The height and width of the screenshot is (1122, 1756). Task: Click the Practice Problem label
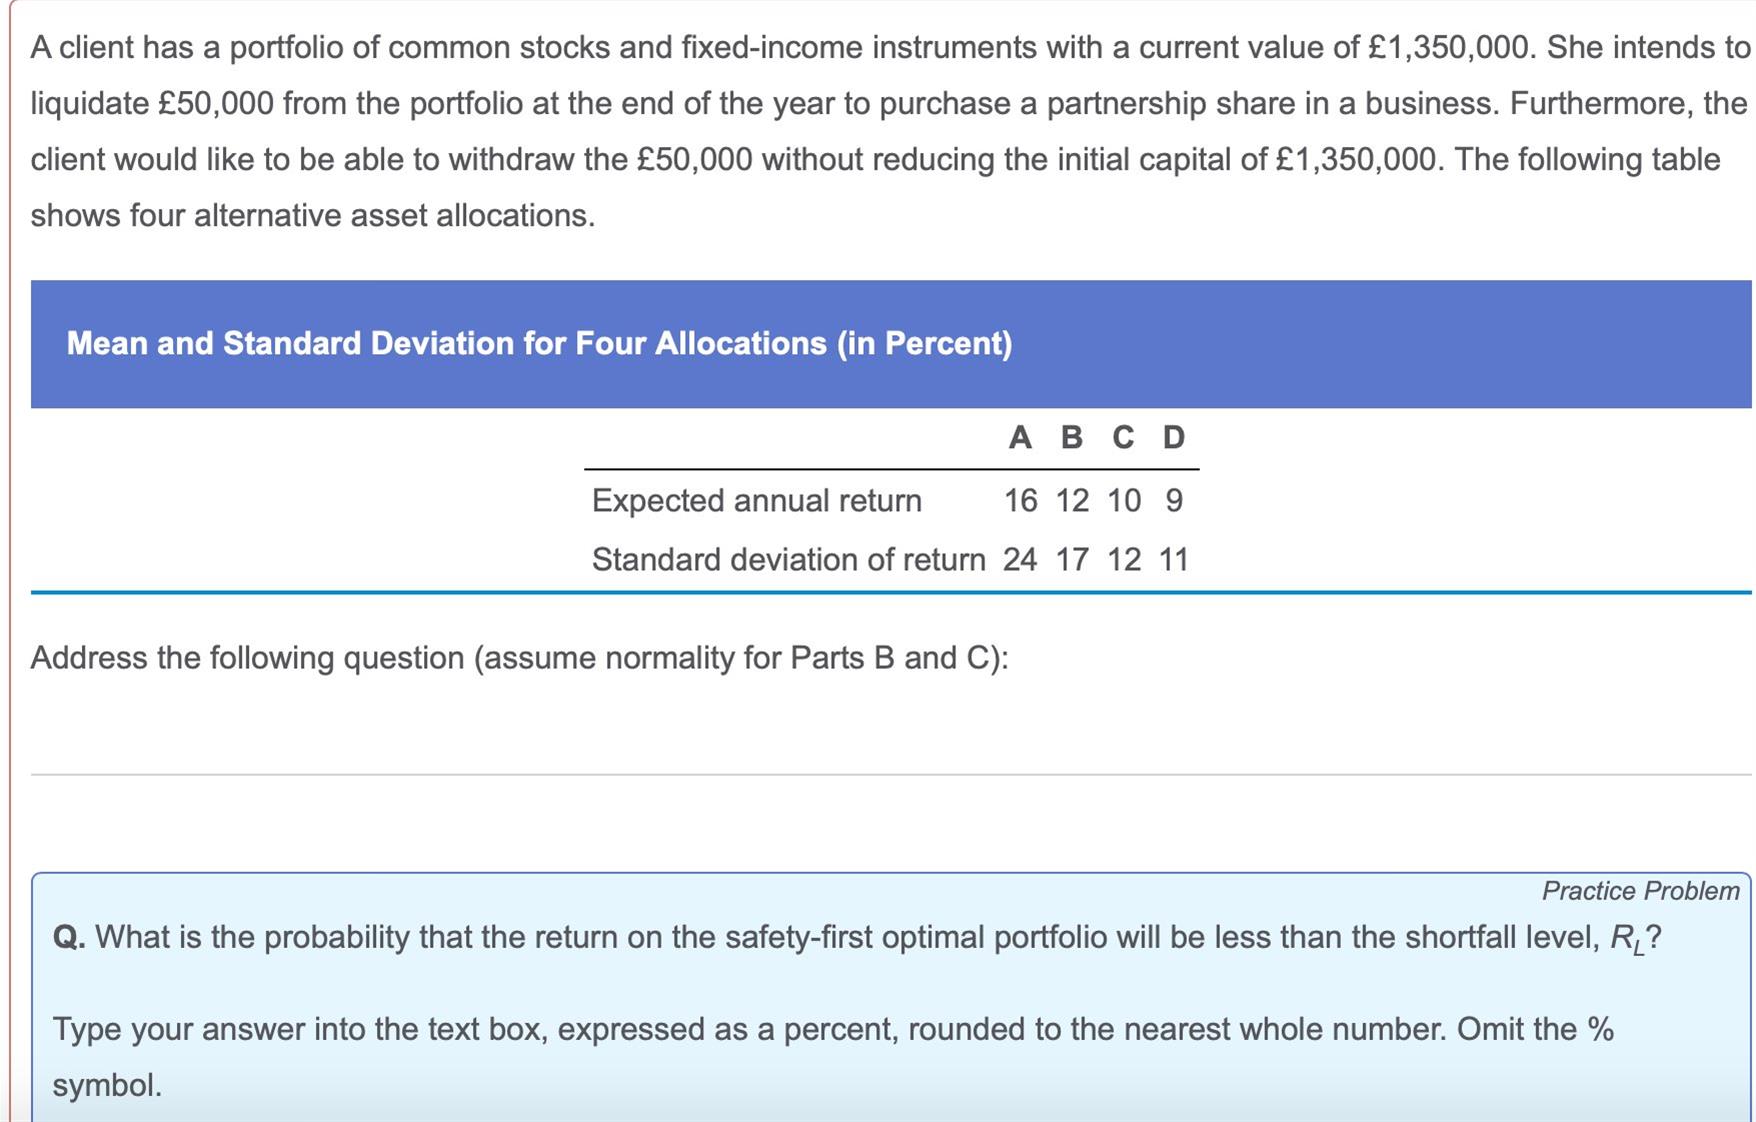point(1640,891)
